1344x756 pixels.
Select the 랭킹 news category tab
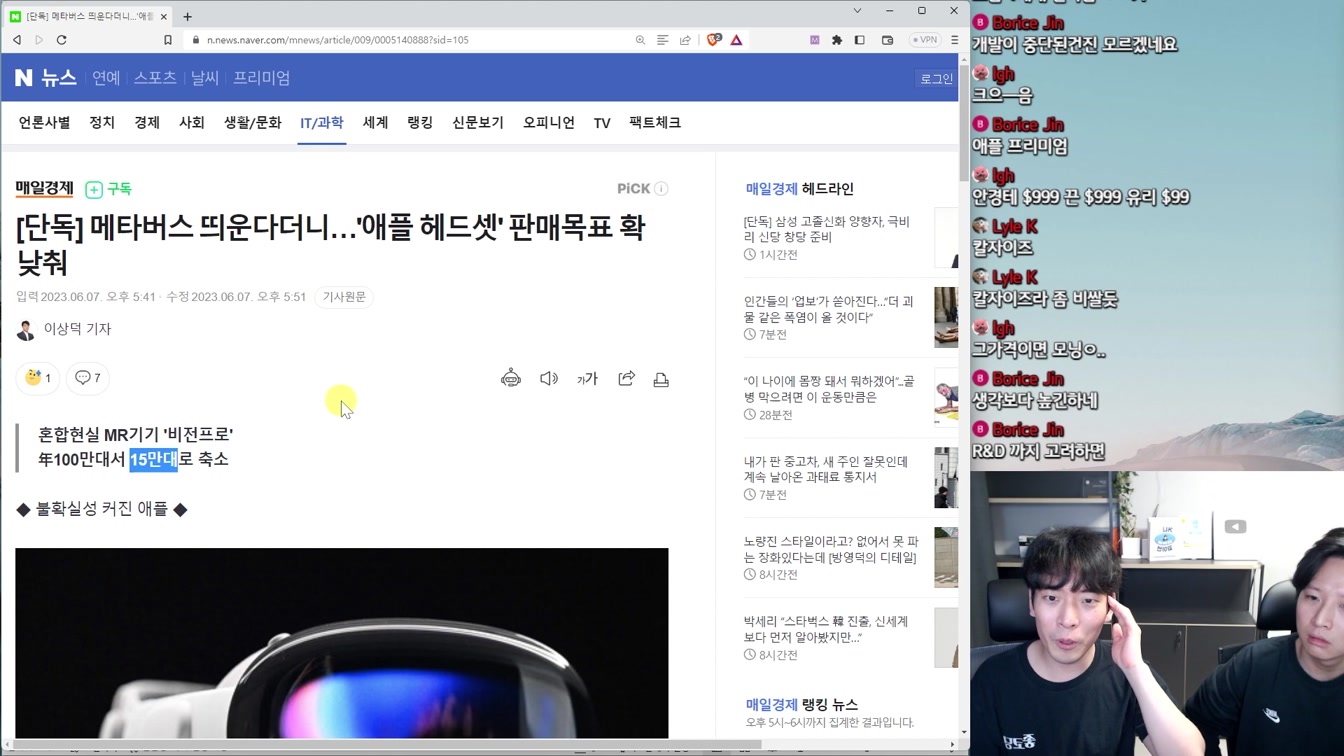[420, 122]
